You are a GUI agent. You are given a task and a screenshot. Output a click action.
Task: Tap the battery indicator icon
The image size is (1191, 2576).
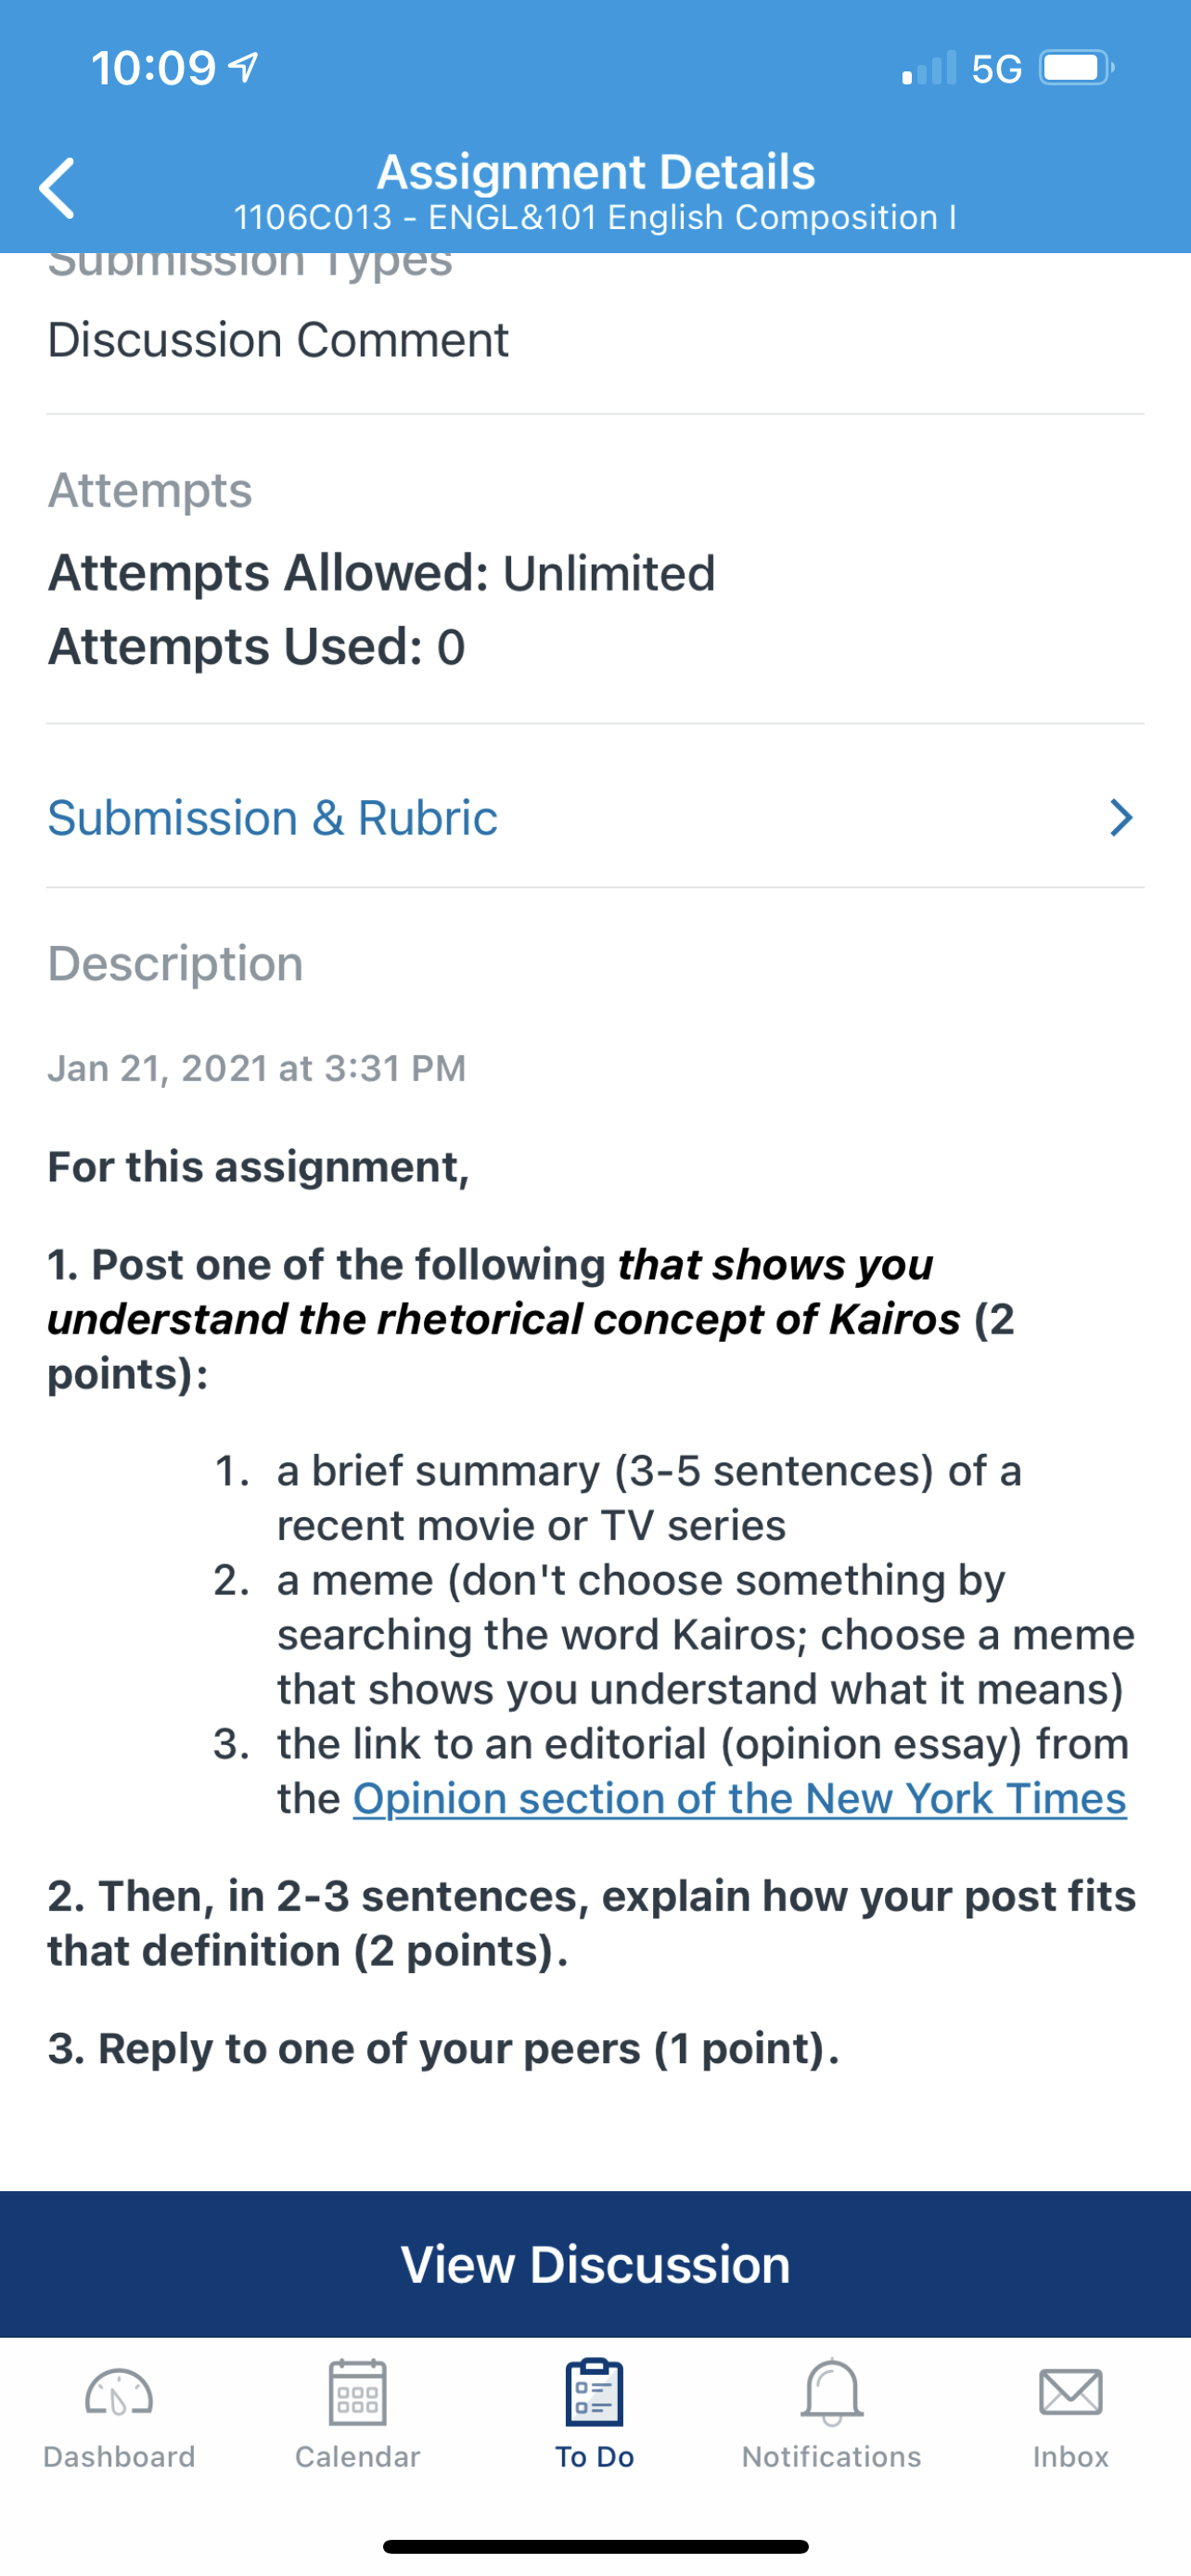[x=1077, y=68]
